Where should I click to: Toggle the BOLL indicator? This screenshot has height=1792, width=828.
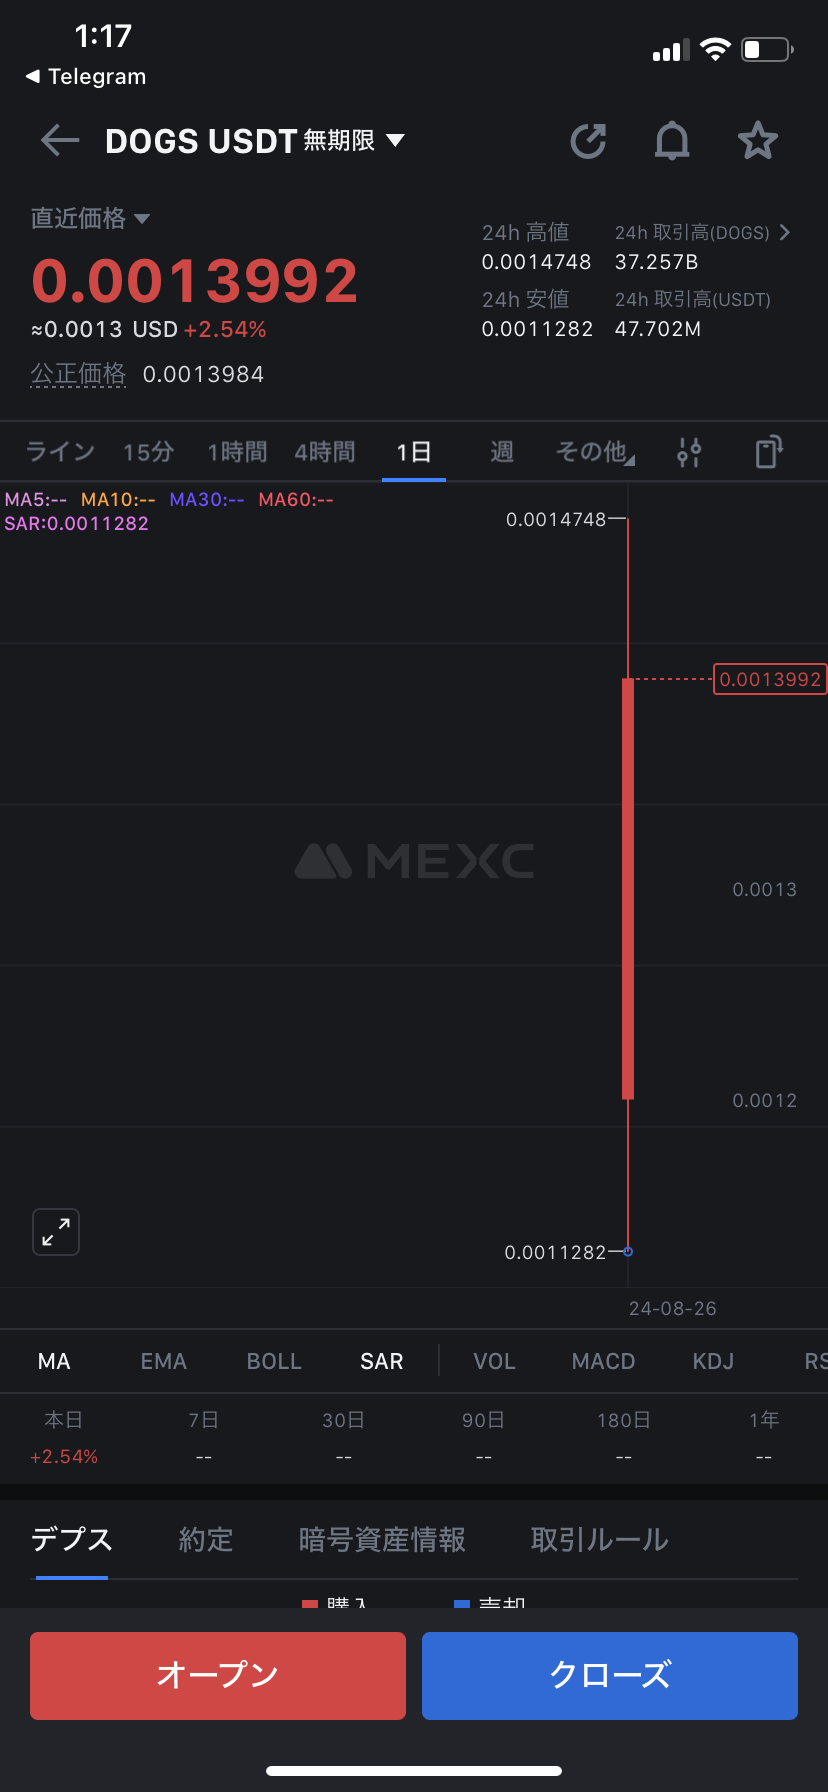tap(274, 1361)
